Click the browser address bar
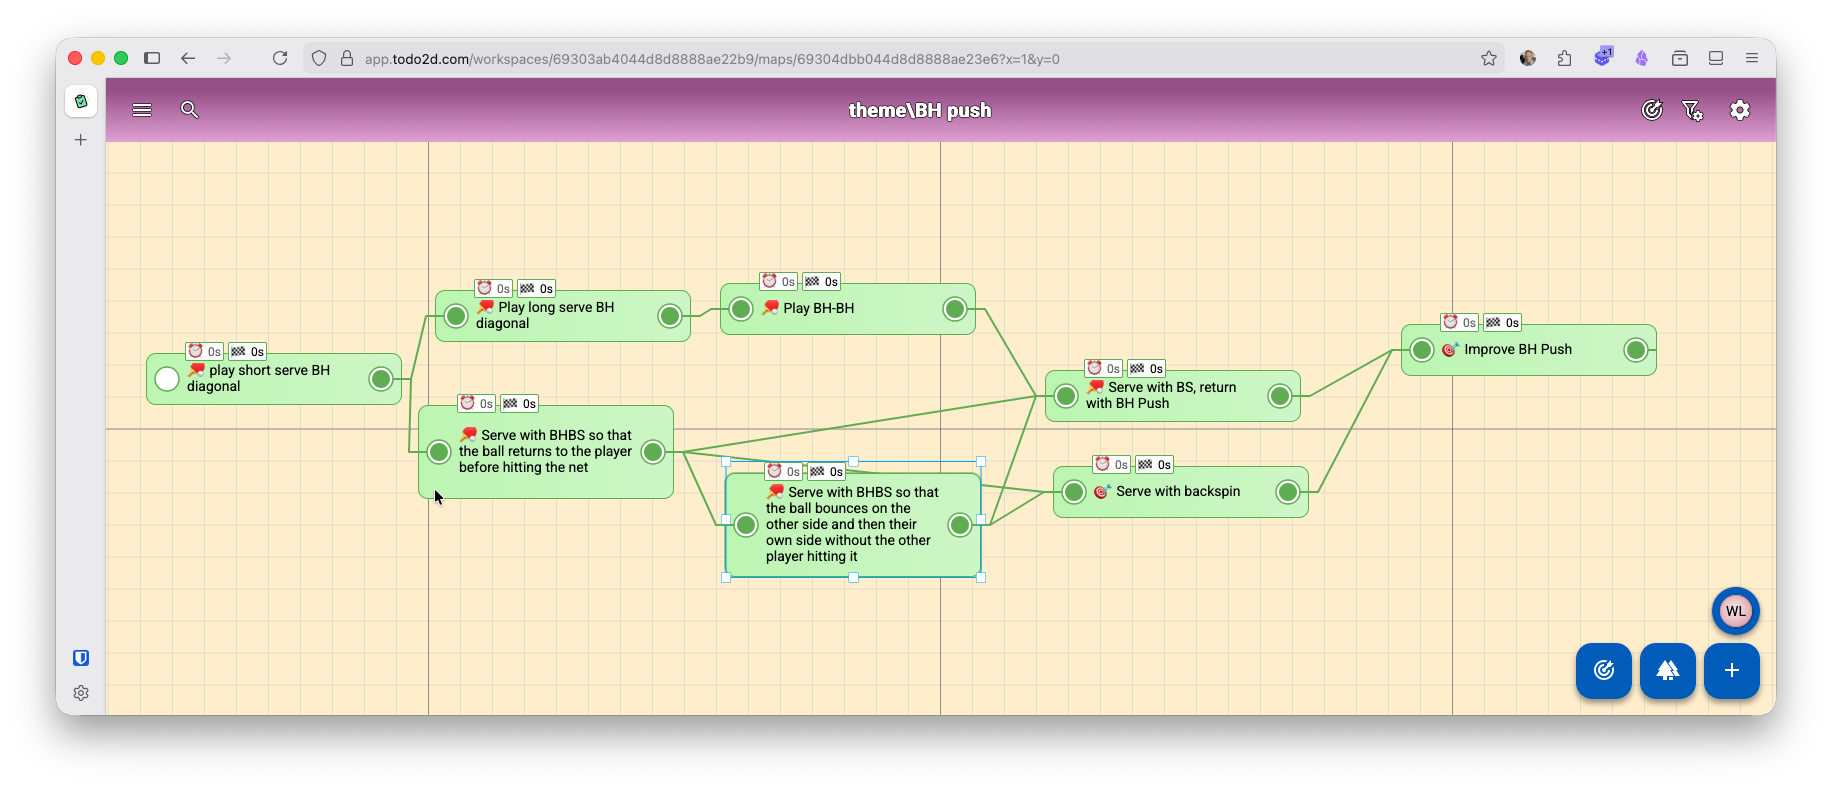Image resolution: width=1832 pixels, height=789 pixels. tap(710, 59)
